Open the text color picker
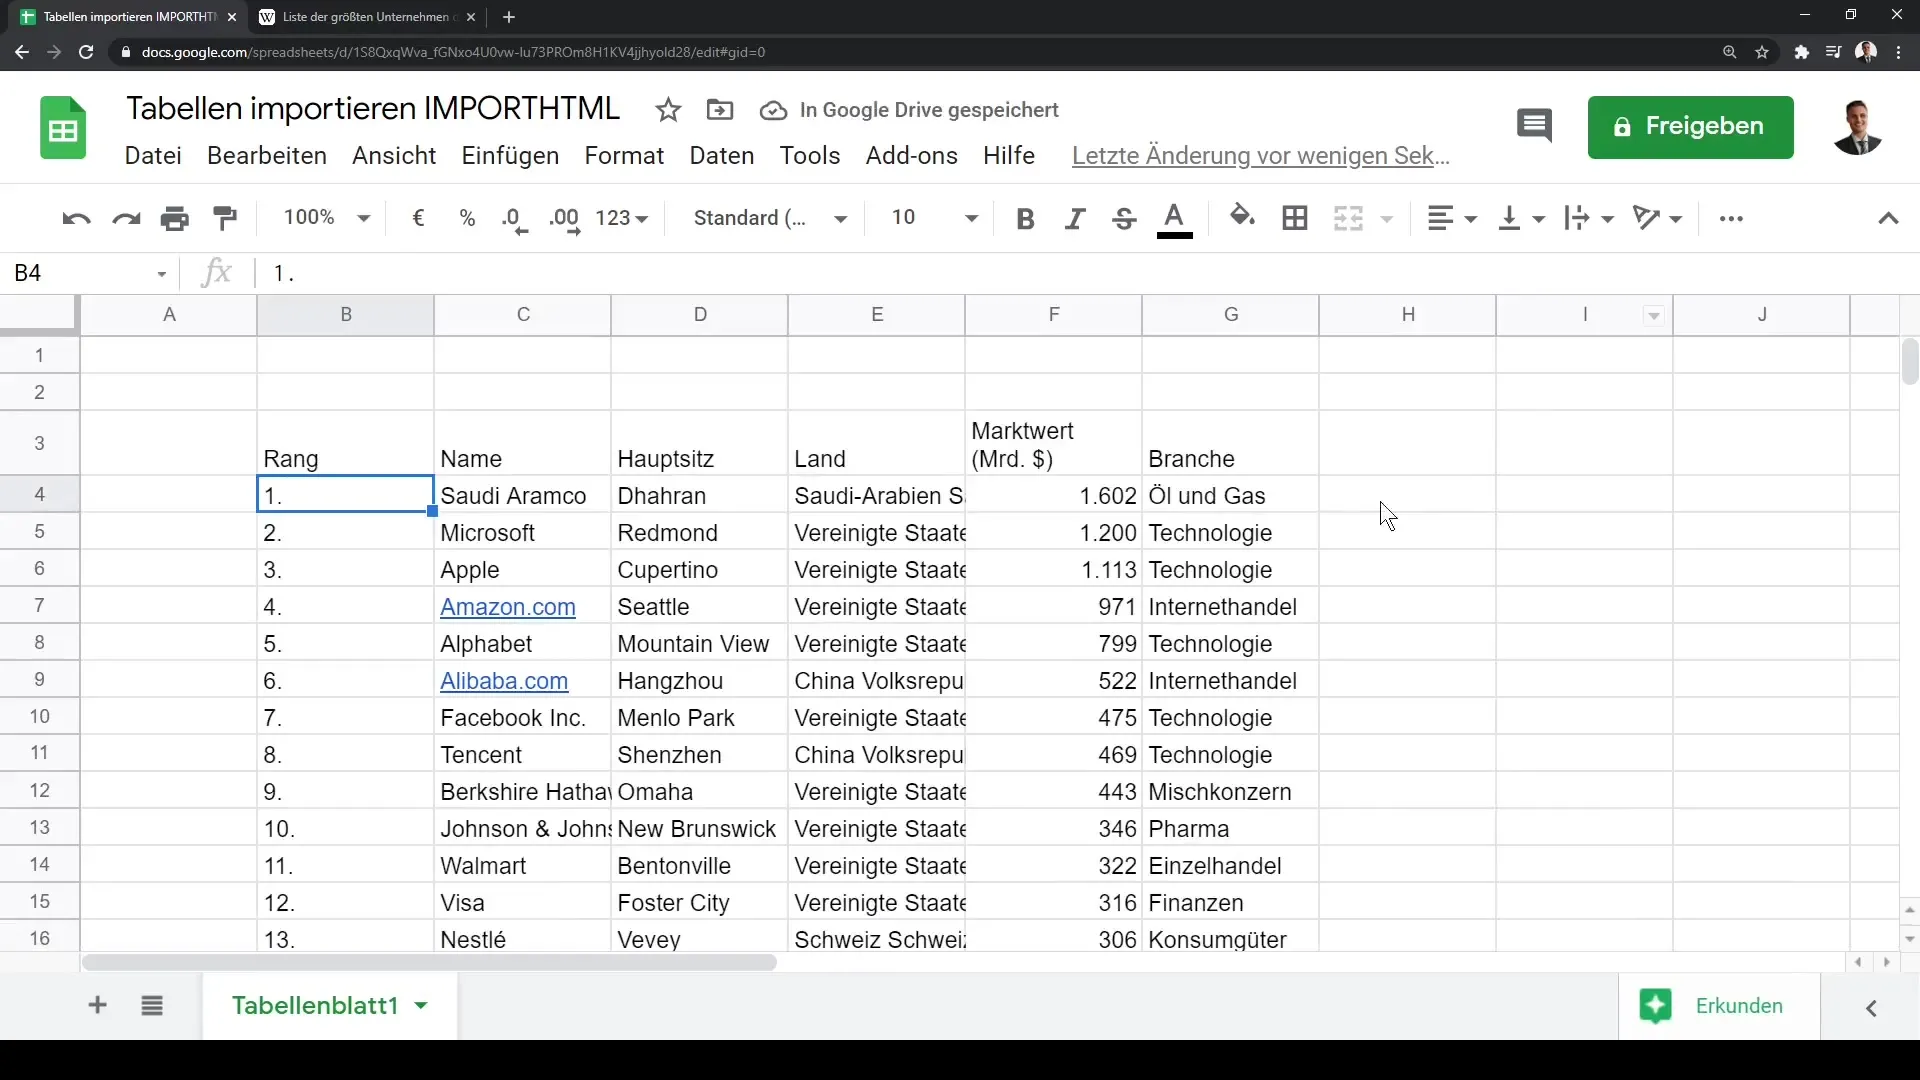Image resolution: width=1920 pixels, height=1080 pixels. coord(1175,220)
